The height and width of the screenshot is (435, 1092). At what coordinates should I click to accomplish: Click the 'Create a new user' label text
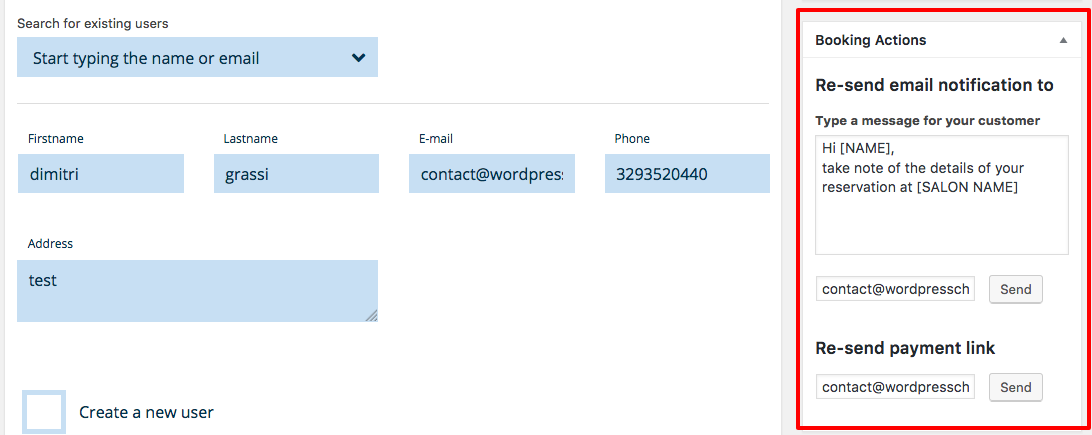[146, 412]
